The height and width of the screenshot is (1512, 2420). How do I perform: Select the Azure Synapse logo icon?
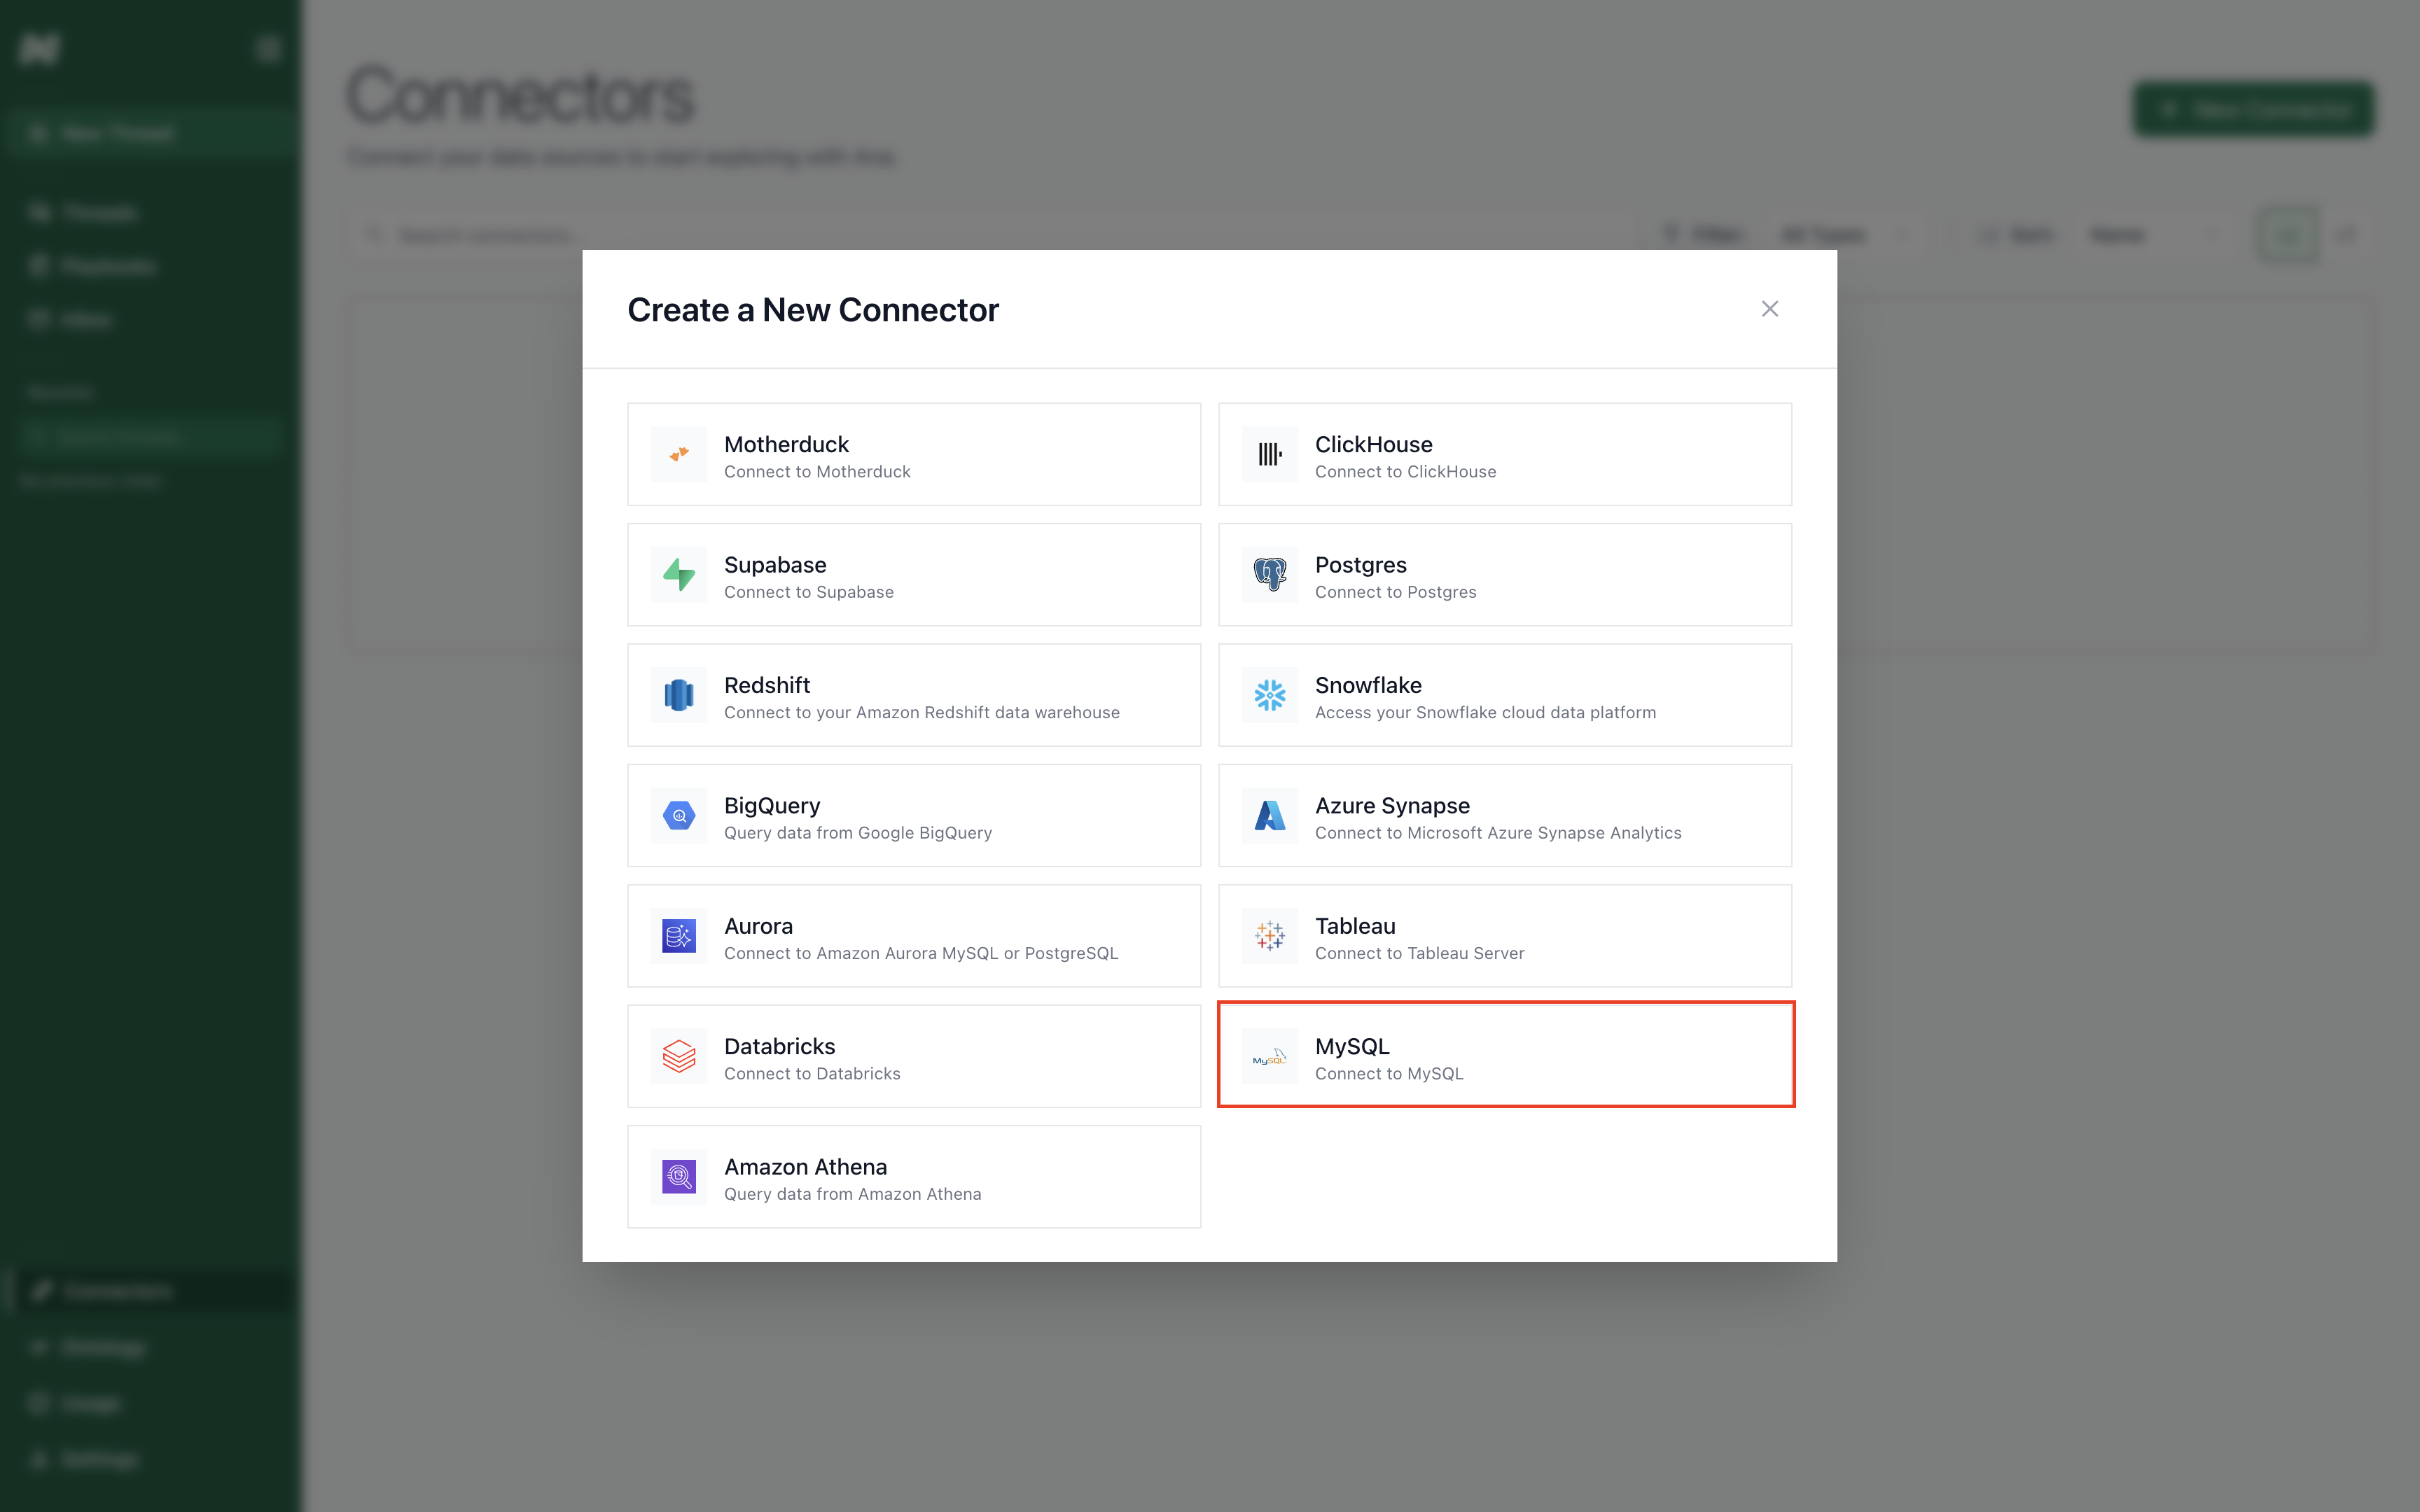1270,816
